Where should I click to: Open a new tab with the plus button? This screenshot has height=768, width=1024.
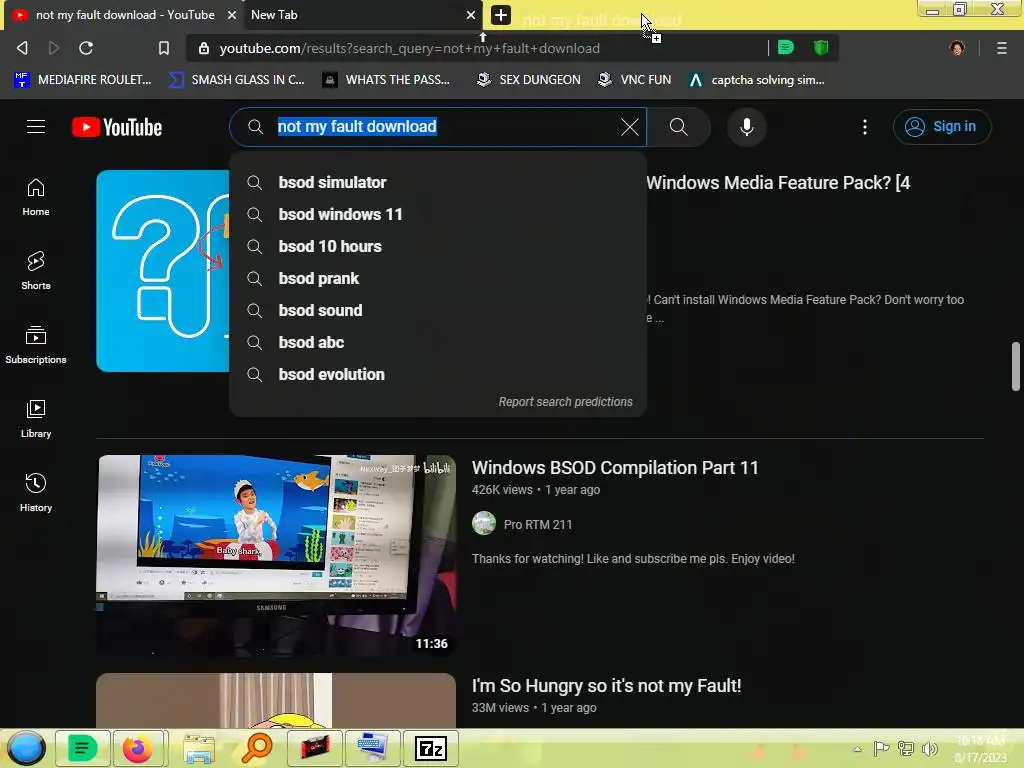(500, 14)
